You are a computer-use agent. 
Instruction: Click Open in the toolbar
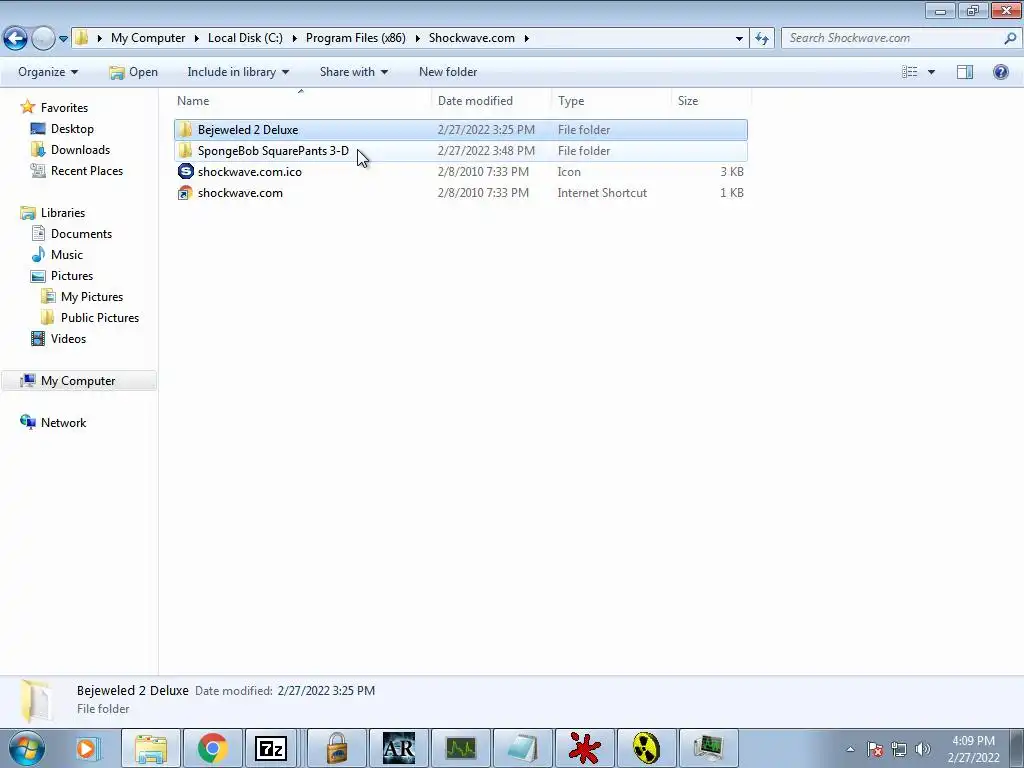pos(133,72)
